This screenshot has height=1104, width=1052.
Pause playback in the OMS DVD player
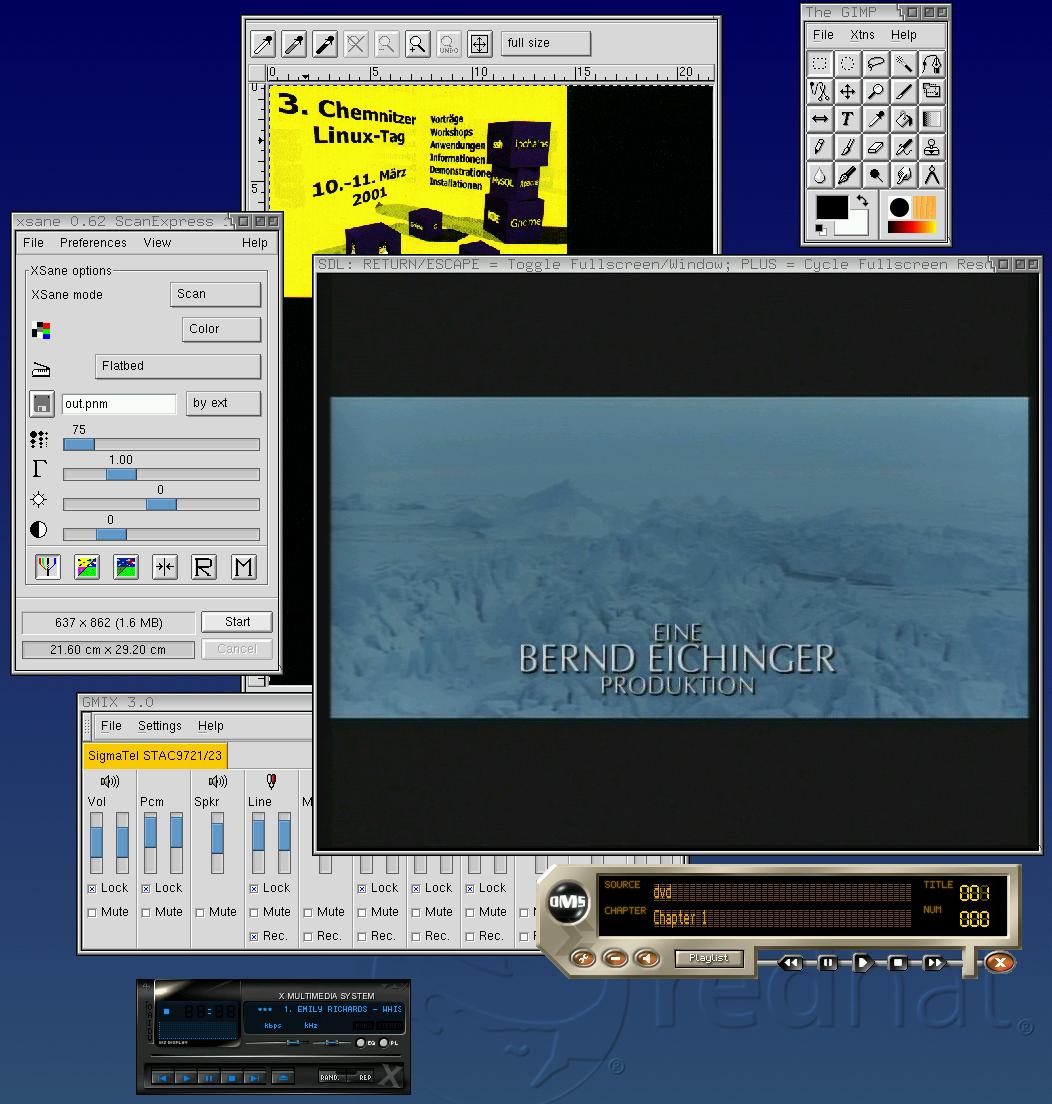click(x=828, y=963)
